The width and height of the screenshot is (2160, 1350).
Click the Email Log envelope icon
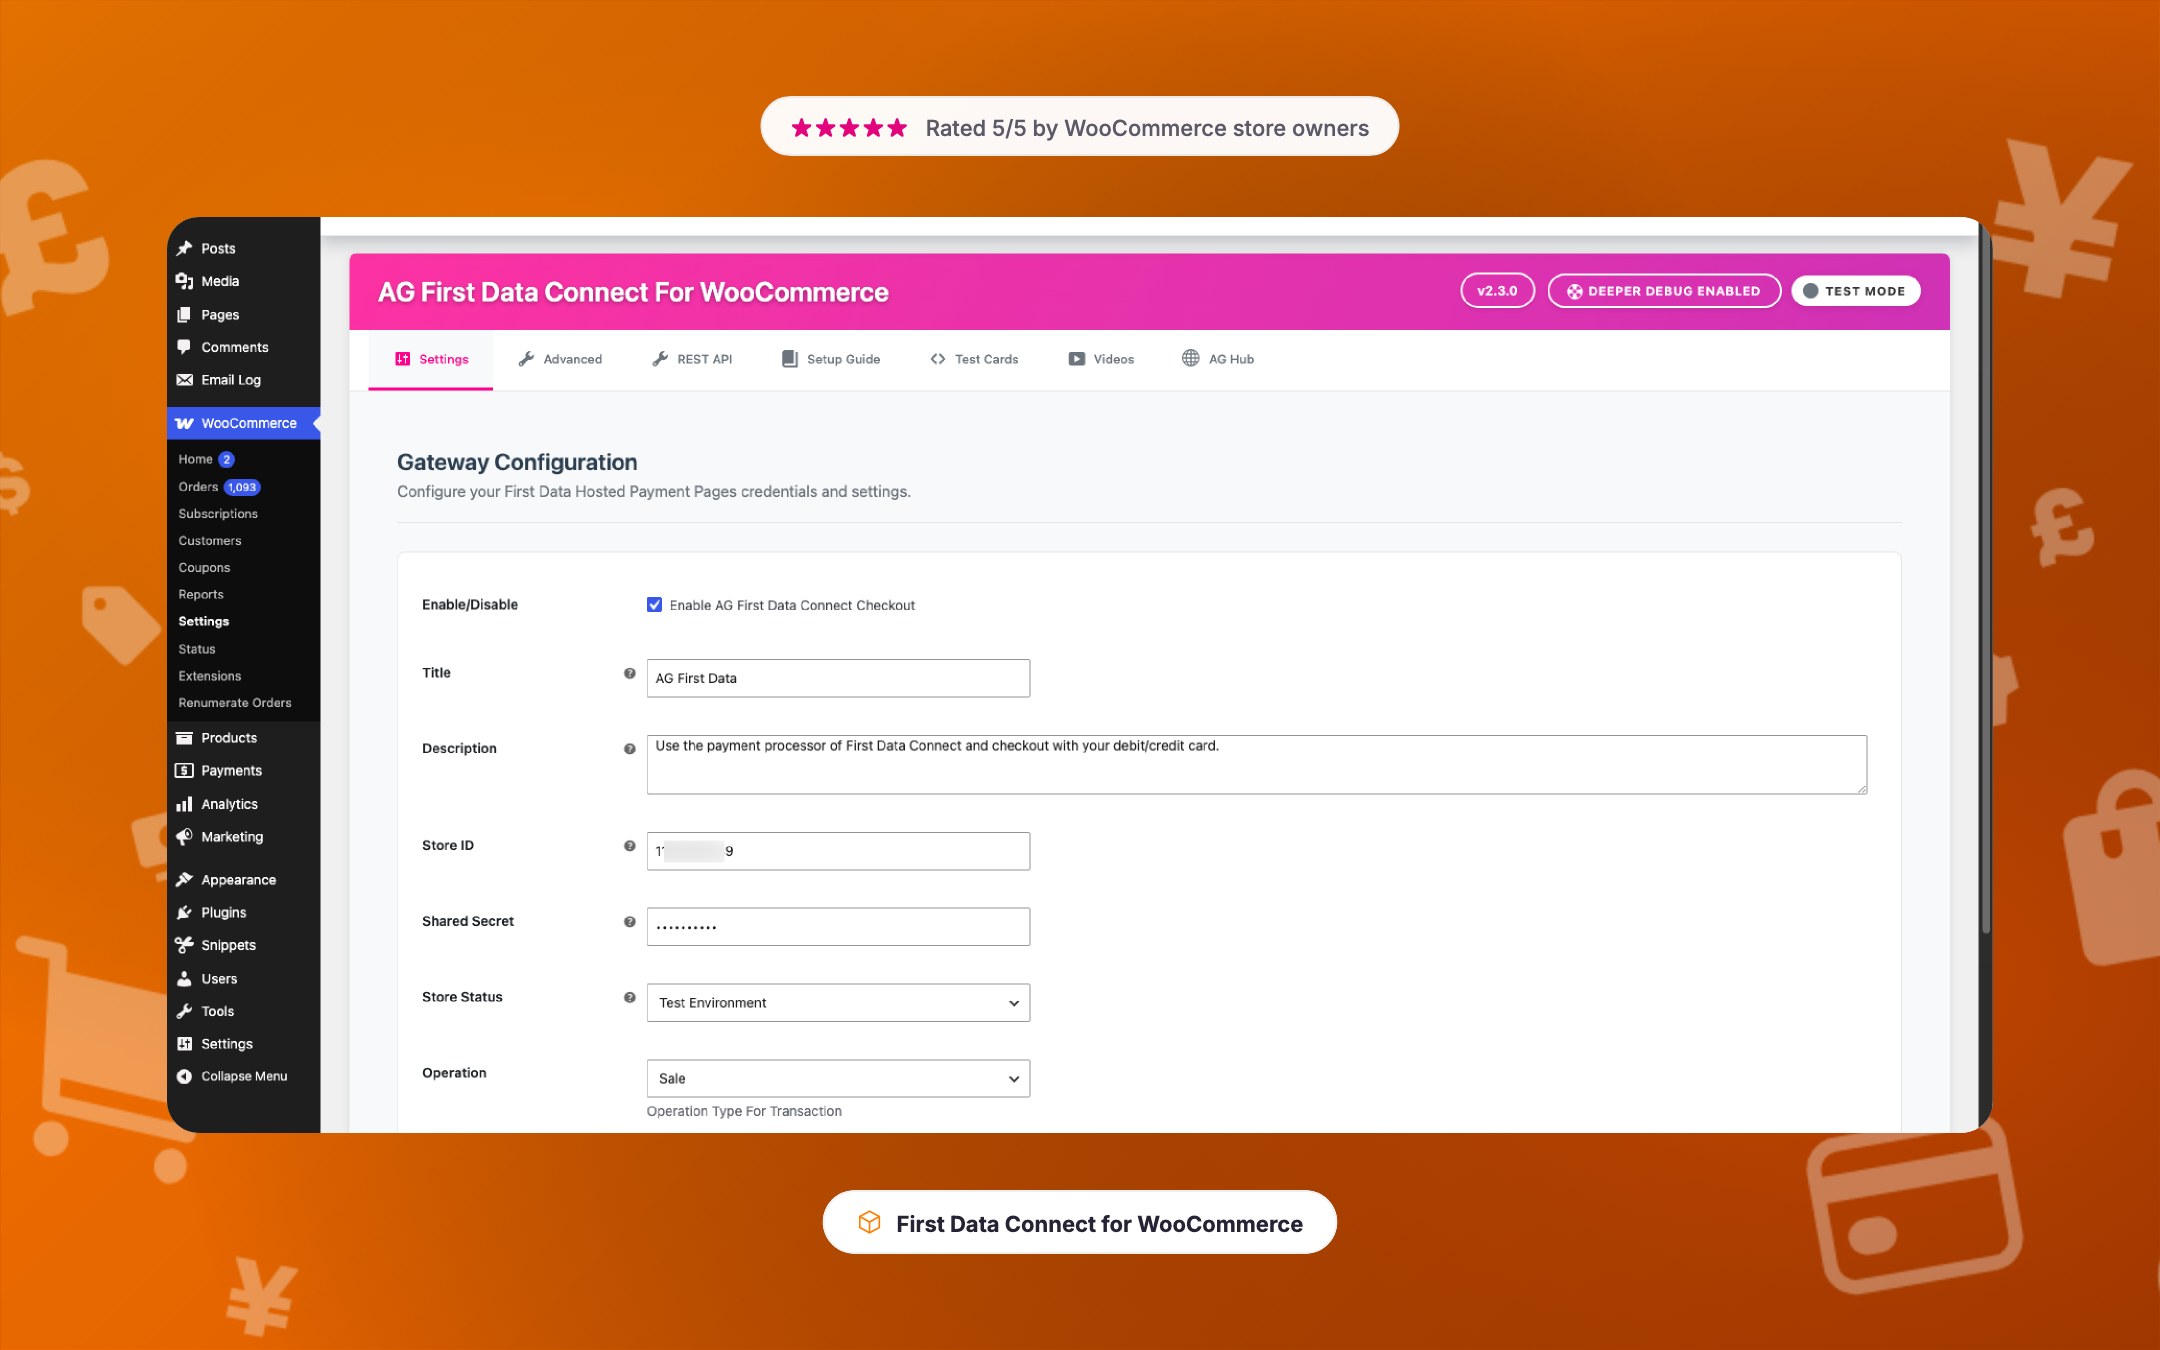coord(184,380)
